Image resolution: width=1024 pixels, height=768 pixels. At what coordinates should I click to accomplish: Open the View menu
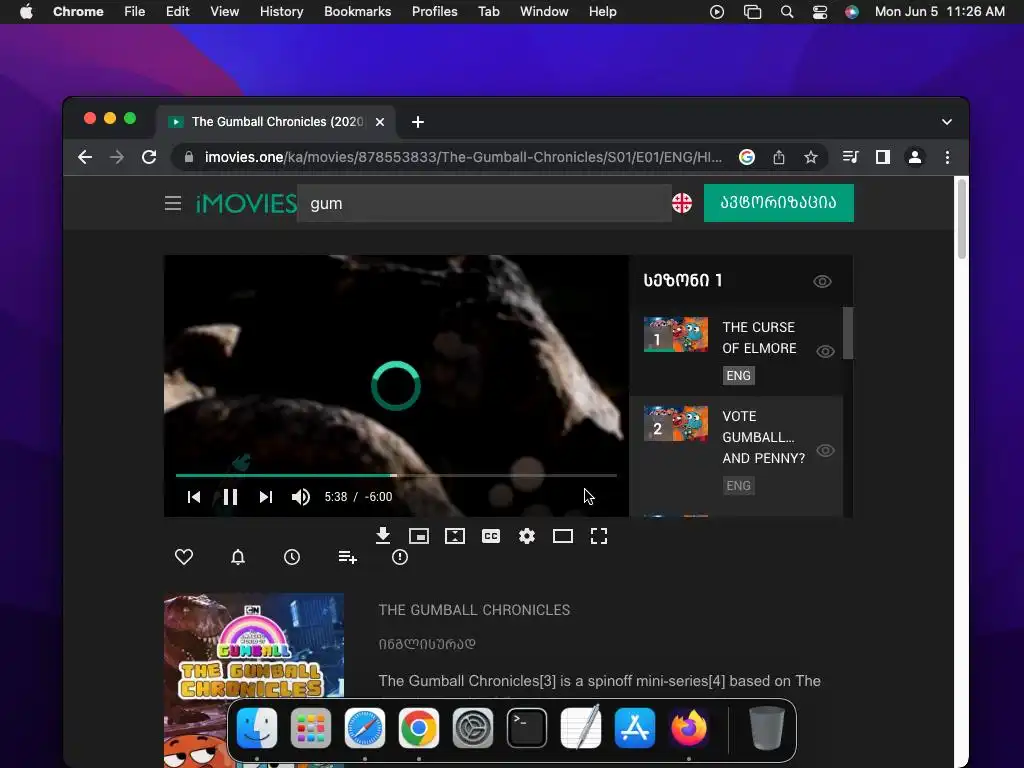point(224,12)
